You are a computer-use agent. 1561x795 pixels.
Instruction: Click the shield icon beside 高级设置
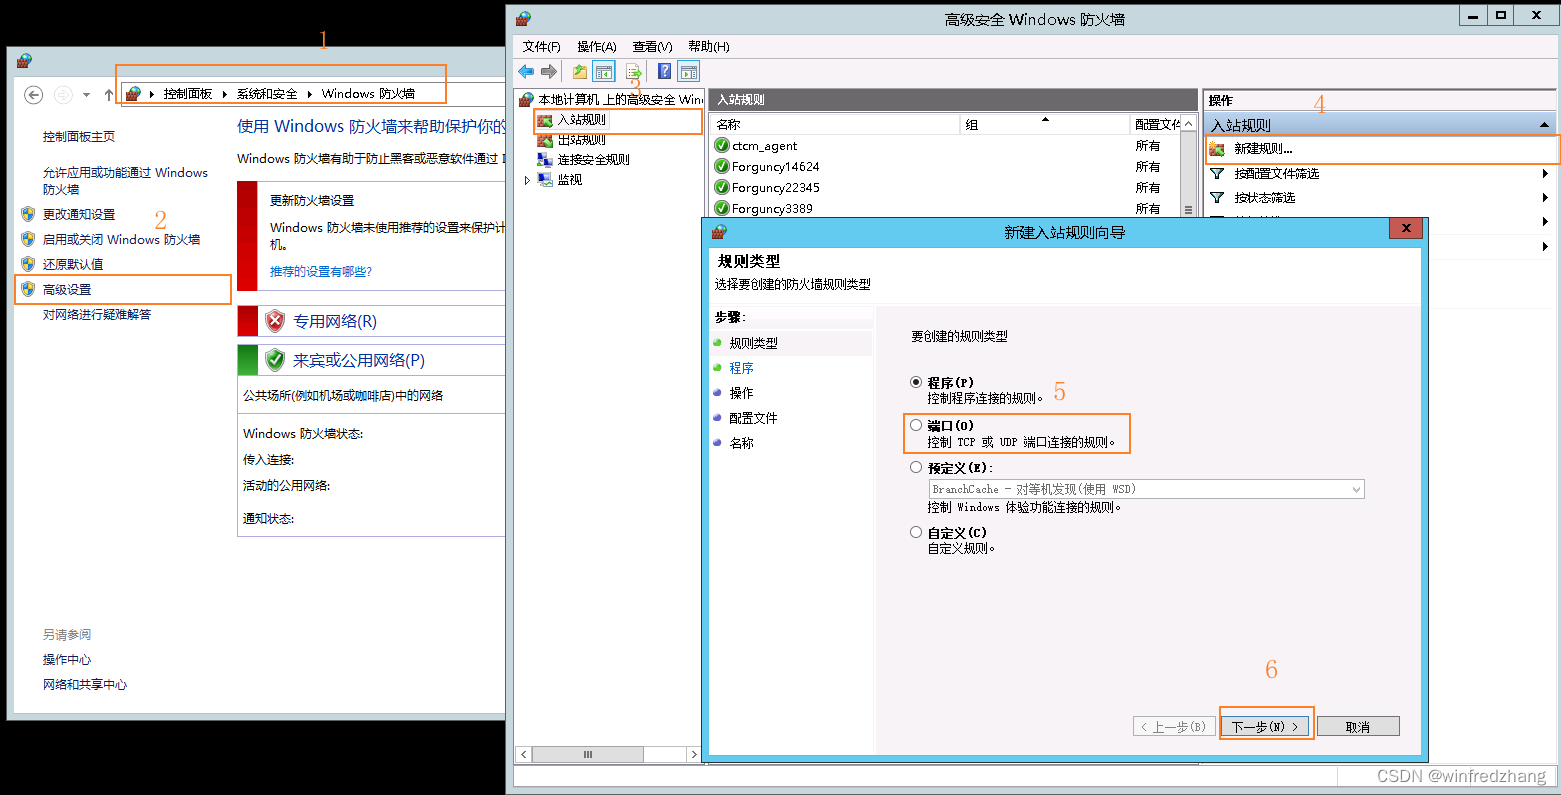click(x=28, y=289)
